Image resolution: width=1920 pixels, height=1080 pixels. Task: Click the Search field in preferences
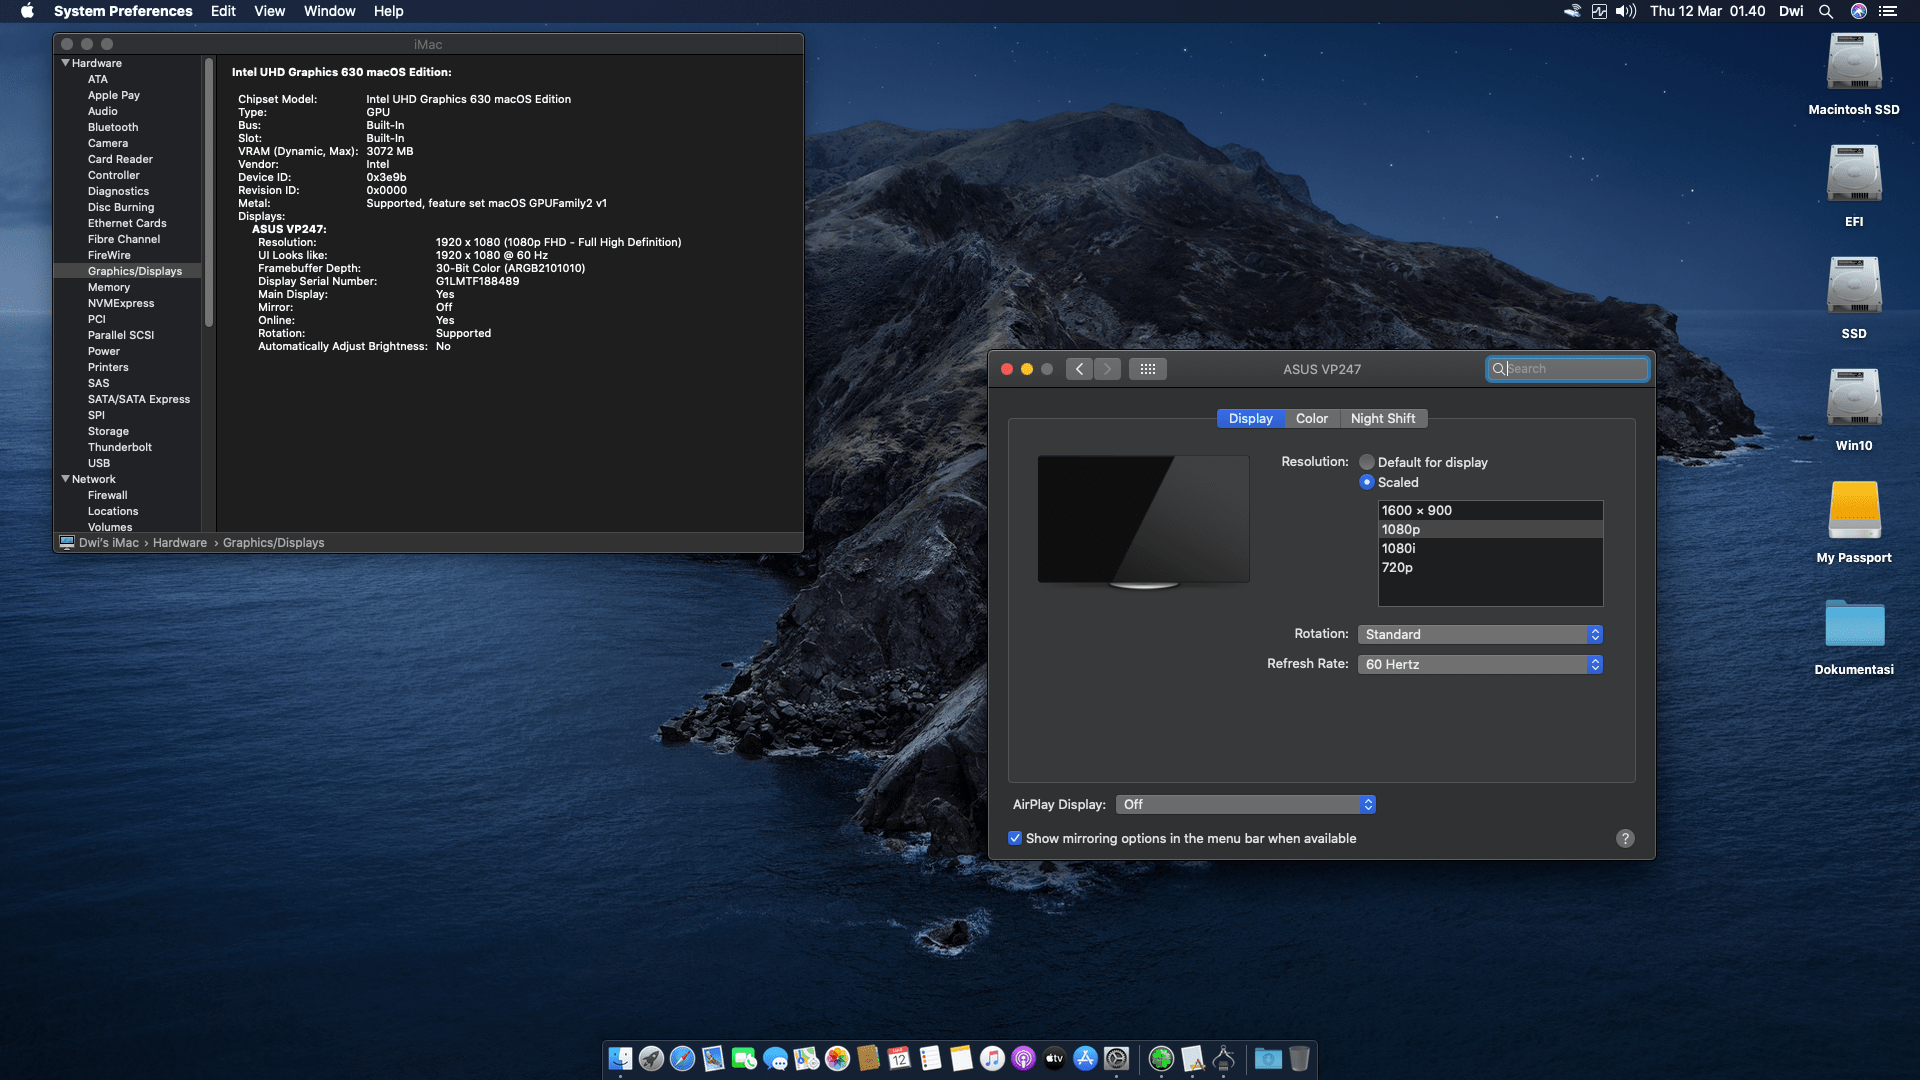pos(1570,369)
